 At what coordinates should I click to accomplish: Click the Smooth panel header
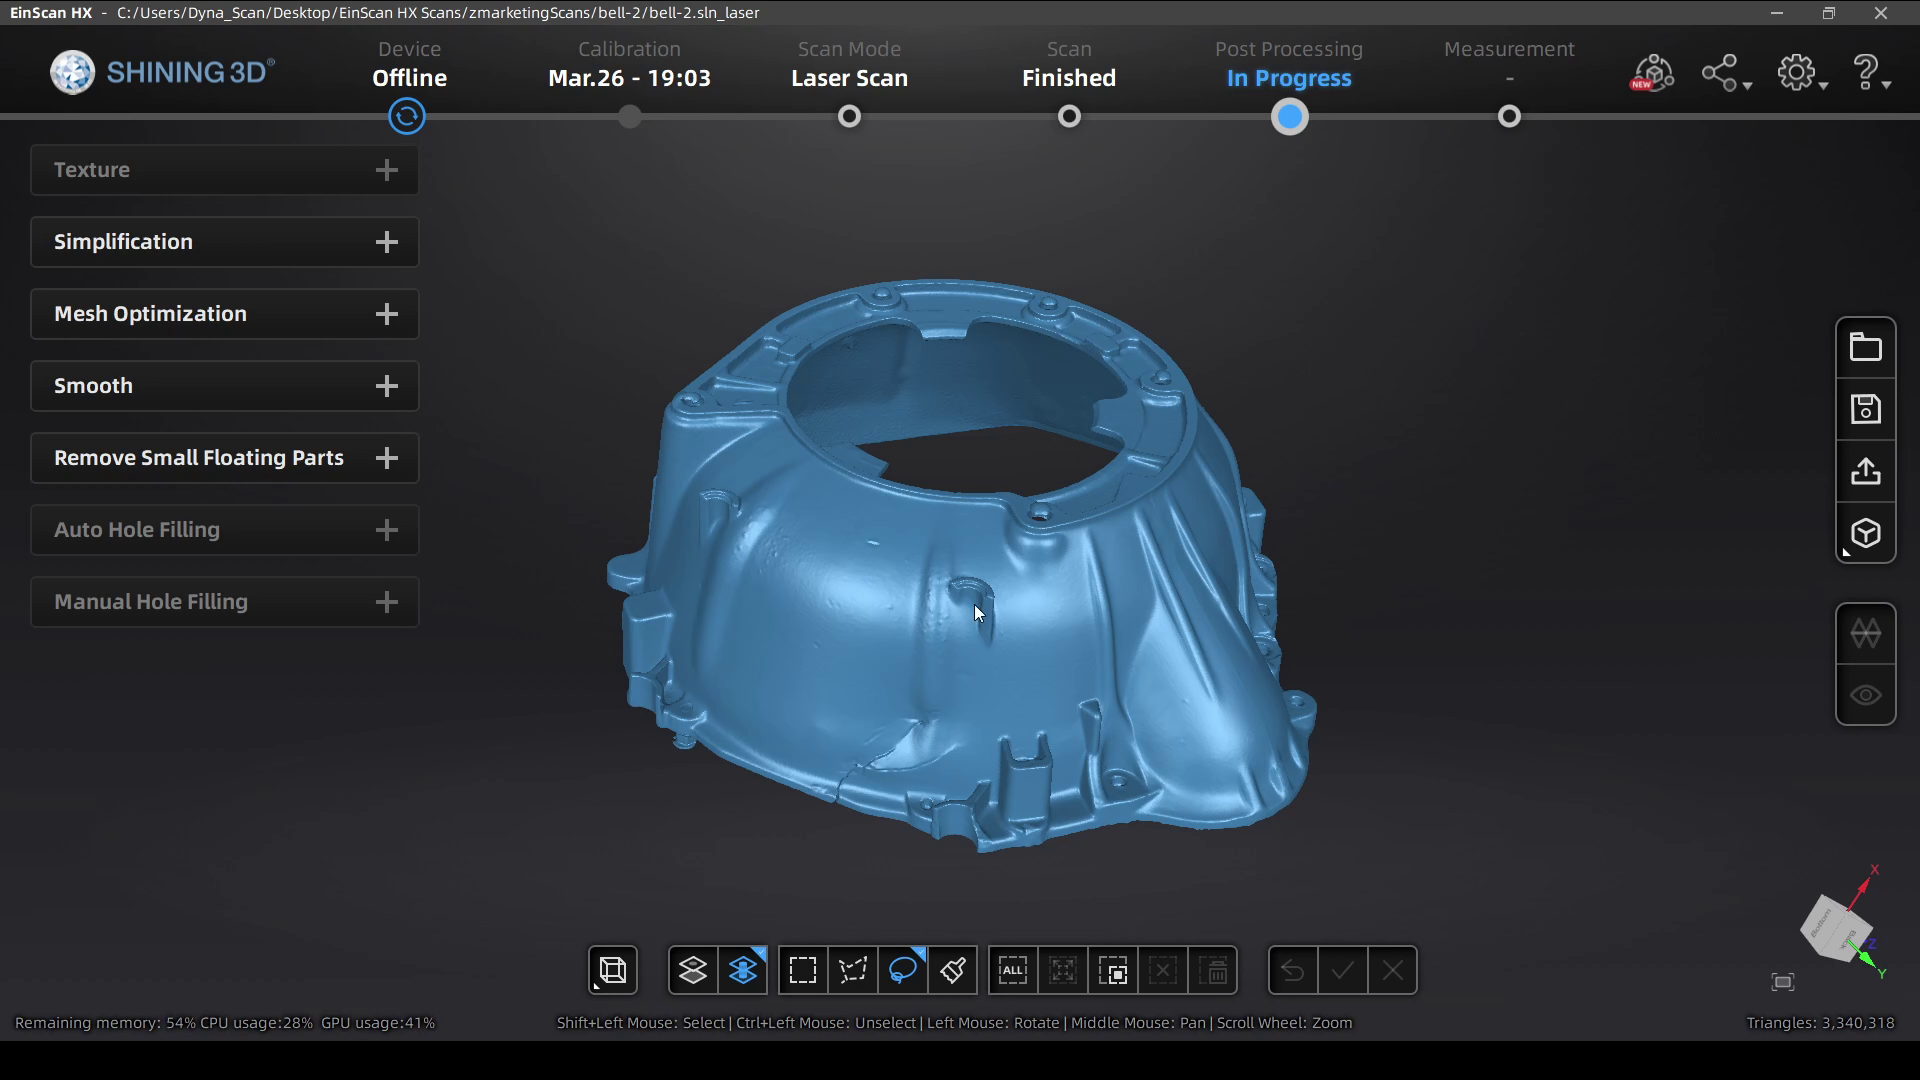224,386
